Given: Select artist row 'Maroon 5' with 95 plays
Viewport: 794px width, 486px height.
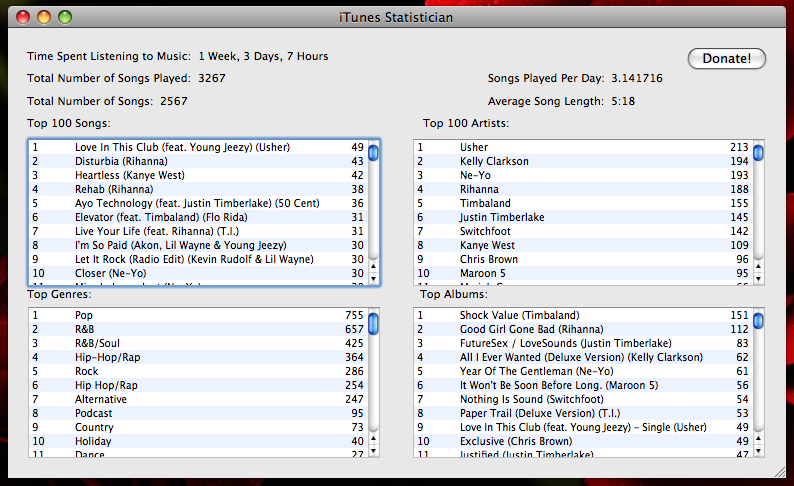Looking at the screenshot, I should pyautogui.click(x=583, y=273).
